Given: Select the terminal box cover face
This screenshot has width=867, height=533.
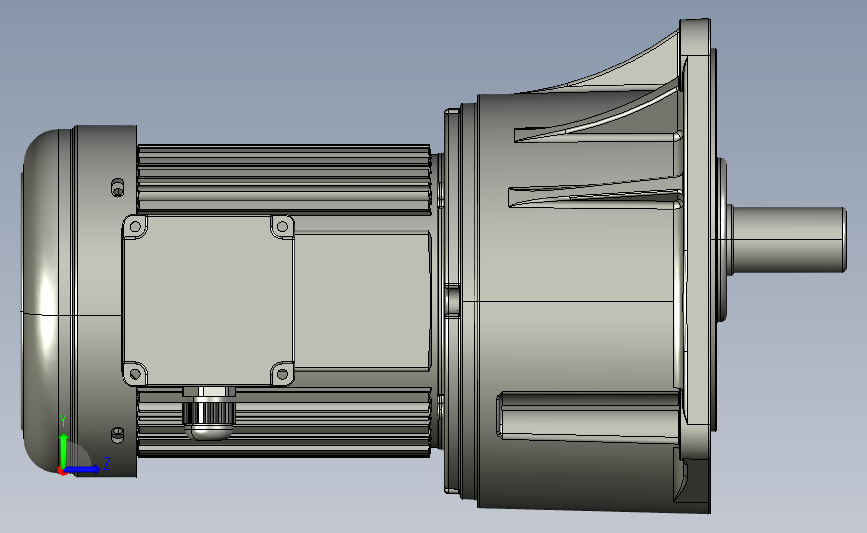Looking at the screenshot, I should [208, 300].
